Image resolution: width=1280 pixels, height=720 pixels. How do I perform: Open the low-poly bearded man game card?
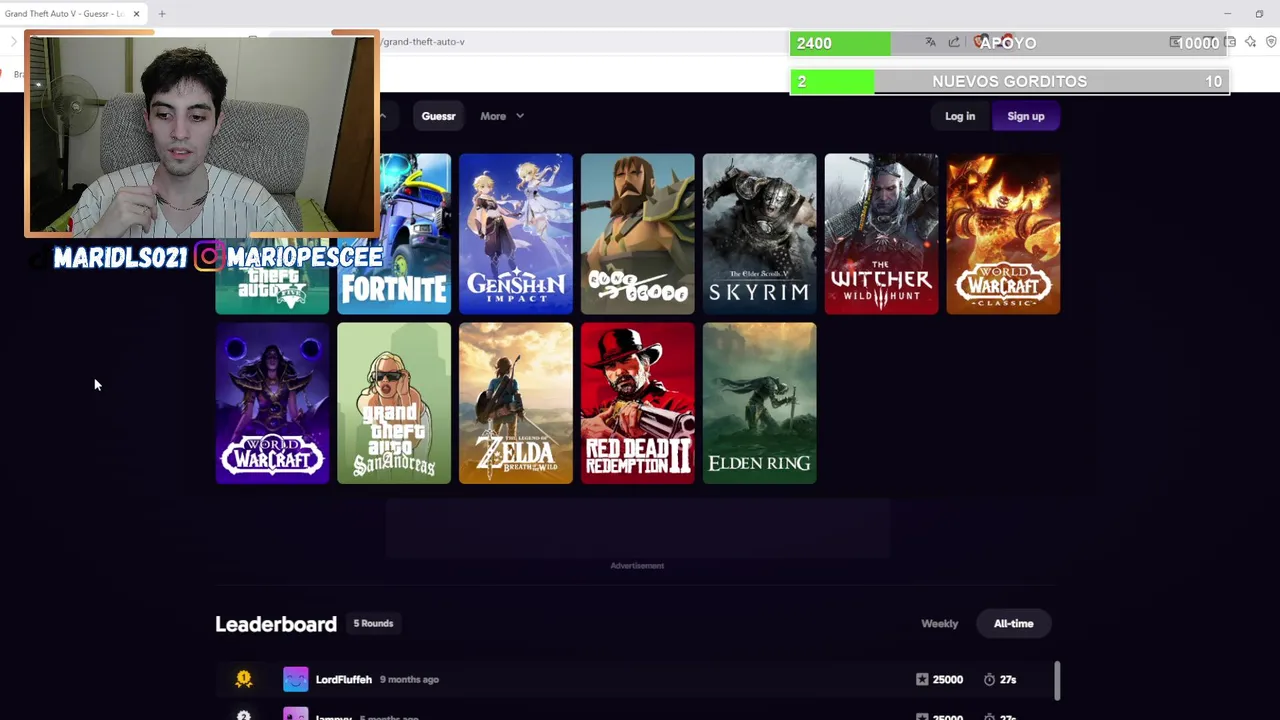[638, 234]
